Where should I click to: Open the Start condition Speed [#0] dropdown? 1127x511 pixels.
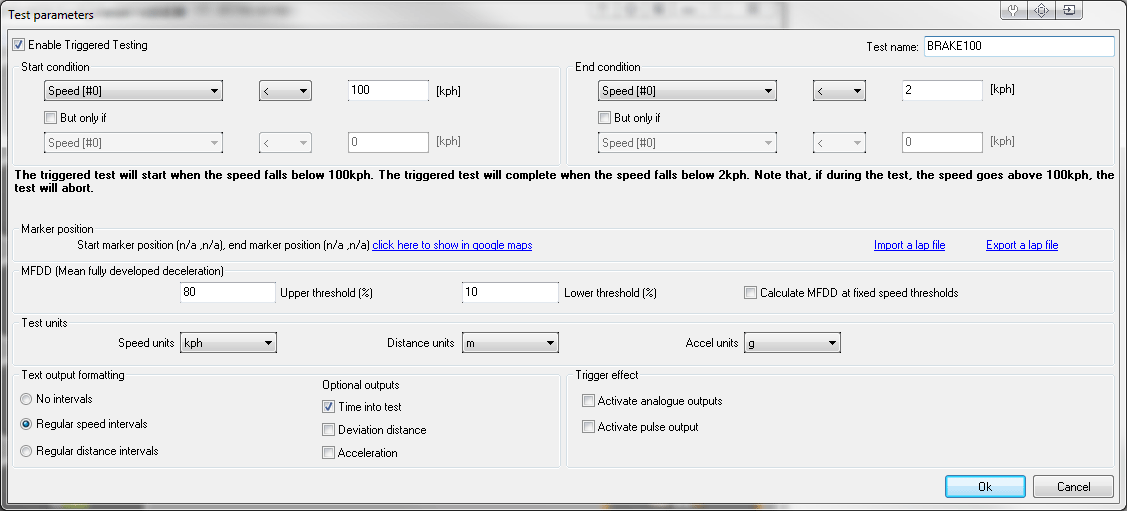click(133, 91)
